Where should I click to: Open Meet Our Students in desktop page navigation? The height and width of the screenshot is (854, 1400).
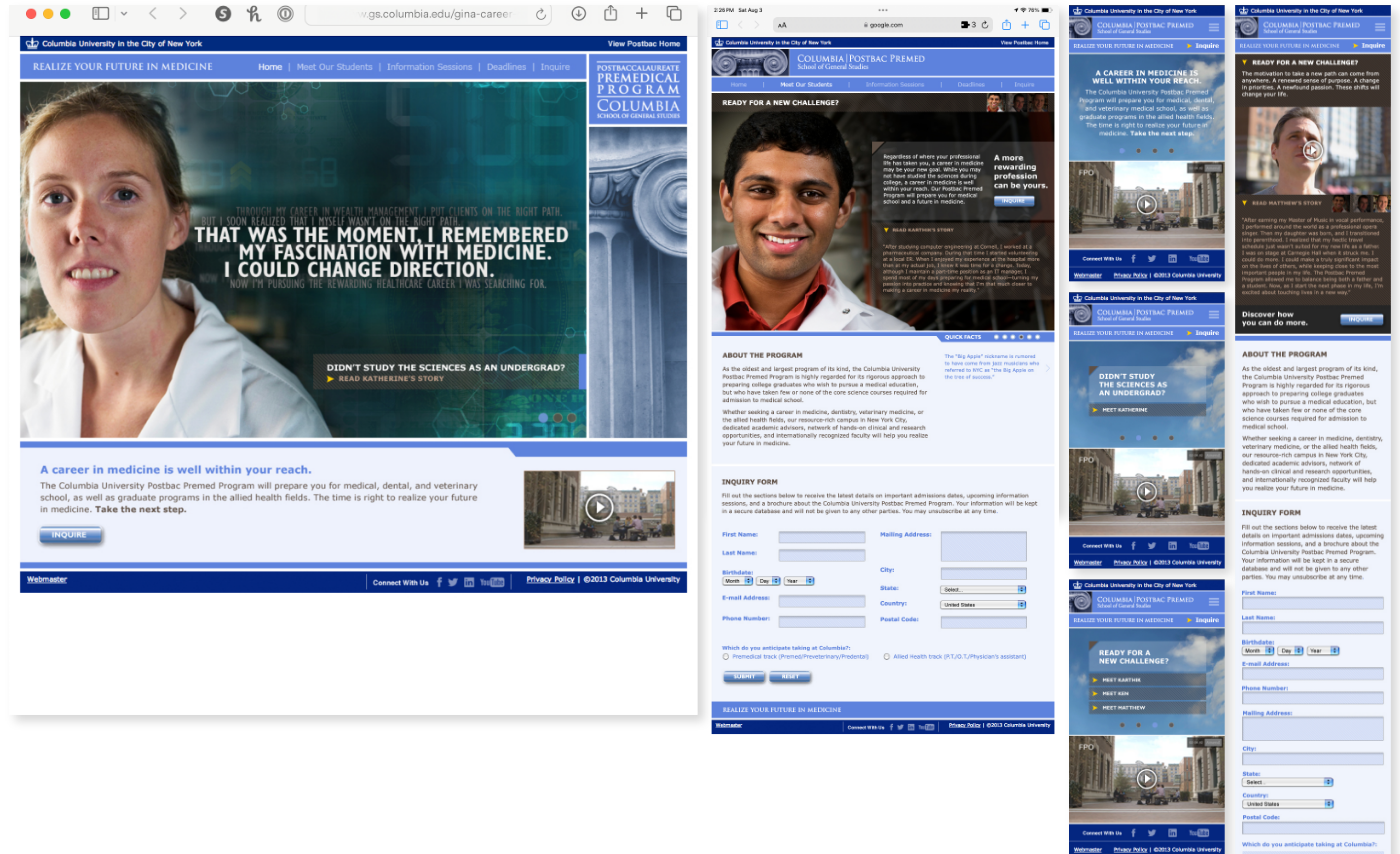333,67
